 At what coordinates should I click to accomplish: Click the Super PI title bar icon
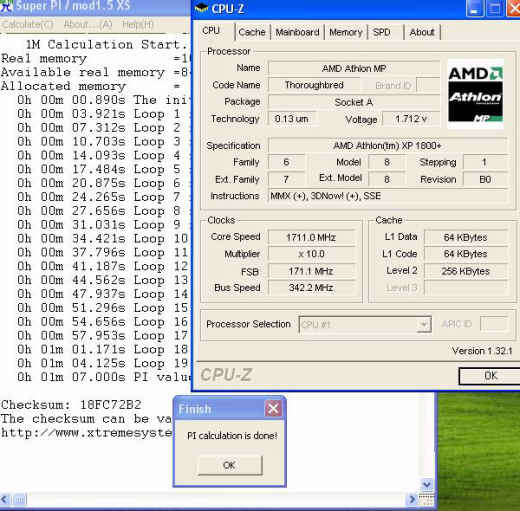tap(7, 7)
